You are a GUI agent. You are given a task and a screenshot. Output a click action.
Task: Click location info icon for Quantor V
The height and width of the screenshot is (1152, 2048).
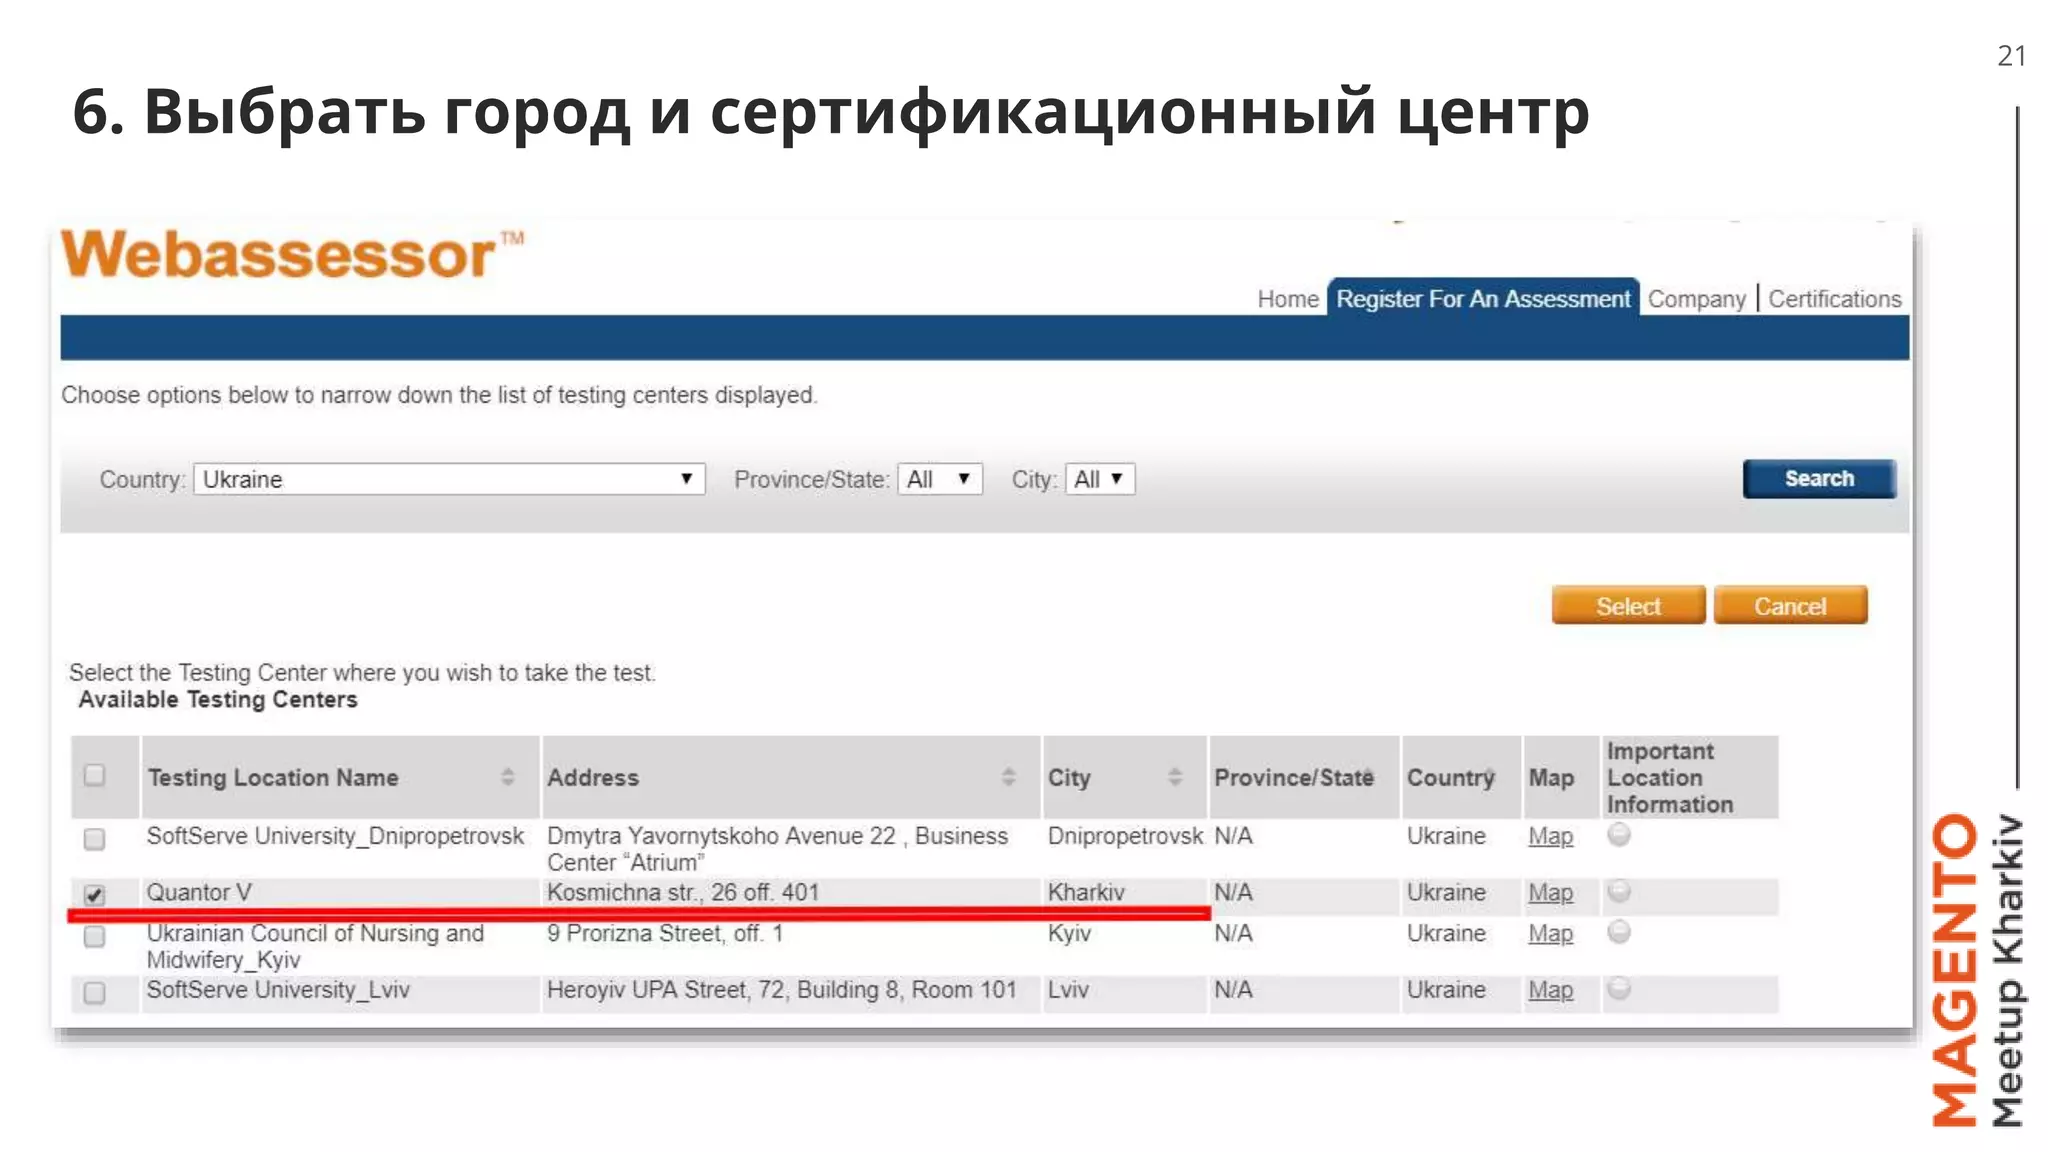(1619, 890)
